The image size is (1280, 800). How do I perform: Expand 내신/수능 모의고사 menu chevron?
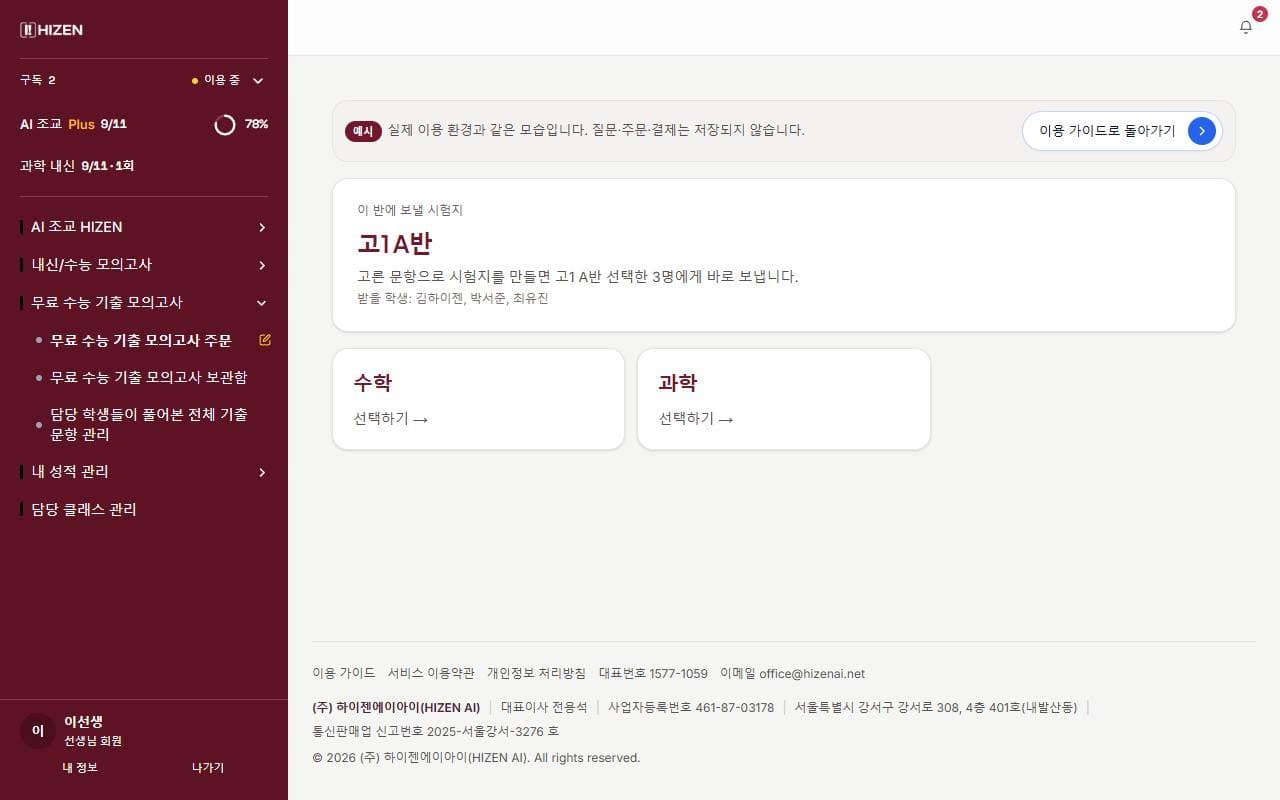[262, 265]
